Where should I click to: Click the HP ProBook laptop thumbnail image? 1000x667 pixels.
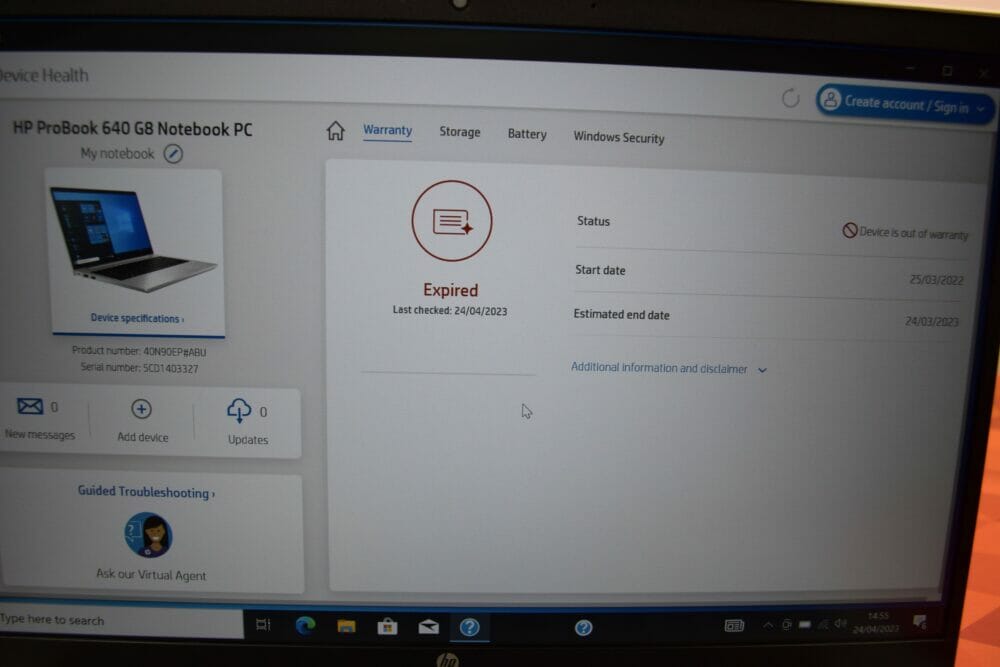[134, 239]
